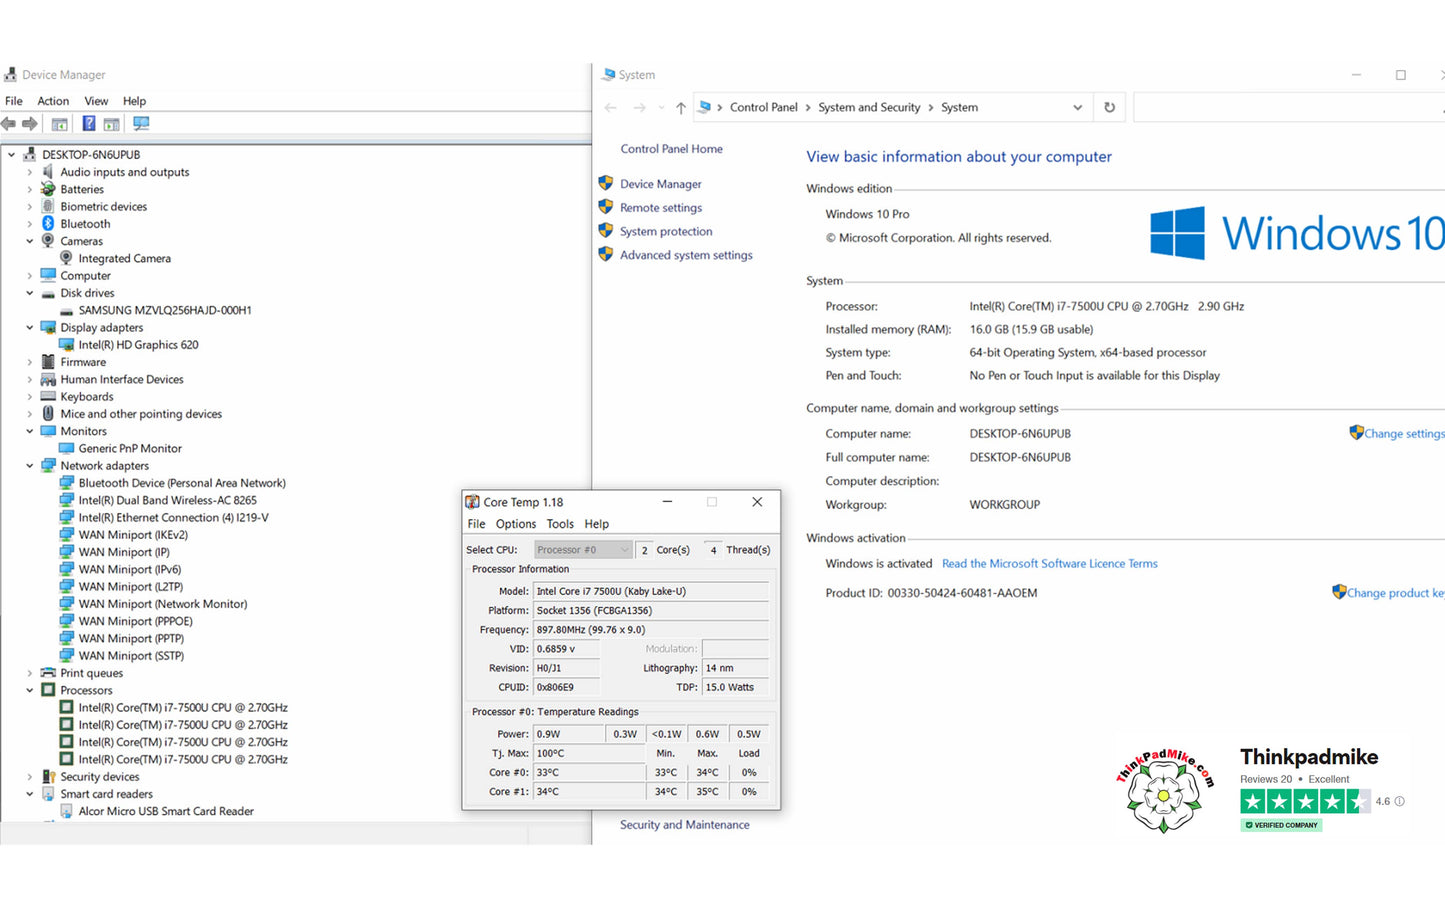1445x908 pixels.
Task: Click the shield icon beside Change settings
Action: coord(1356,433)
